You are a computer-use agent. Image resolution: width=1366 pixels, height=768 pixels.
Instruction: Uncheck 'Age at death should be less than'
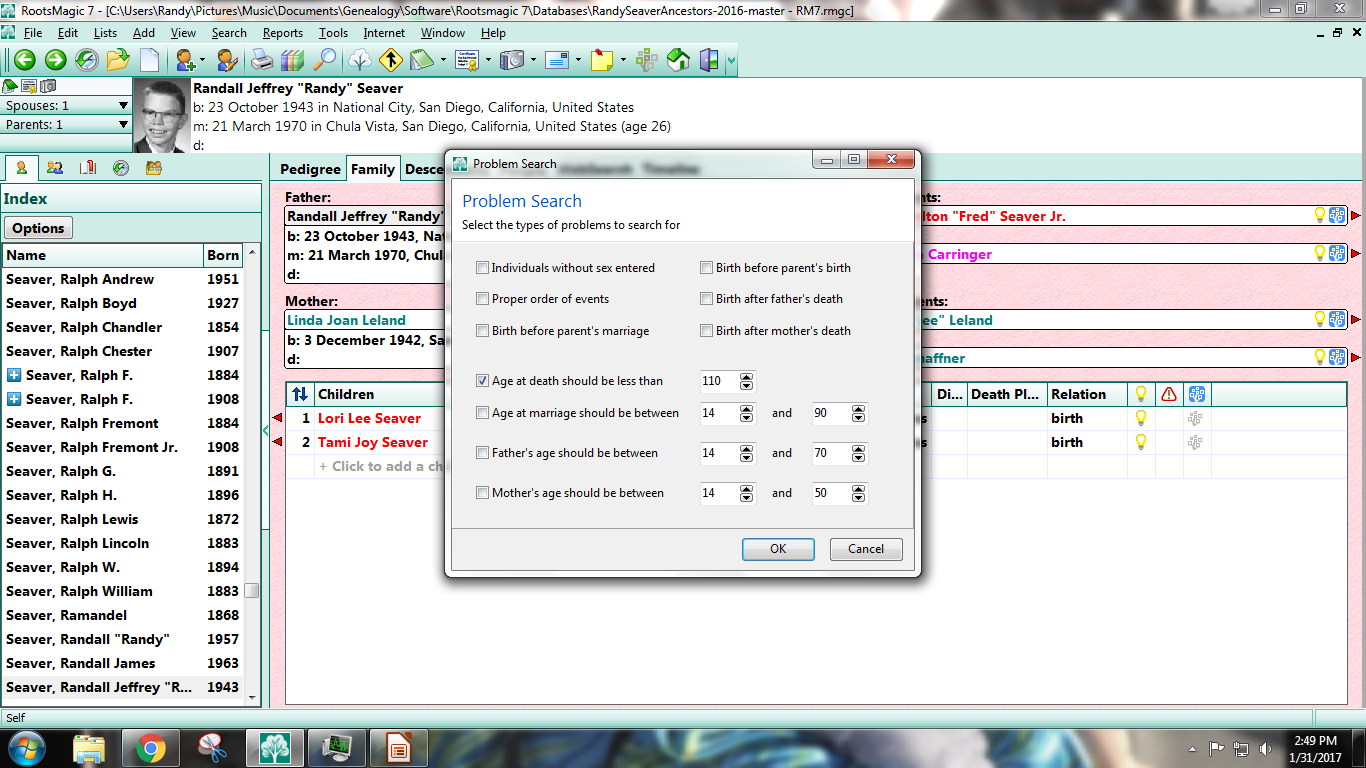pyautogui.click(x=483, y=381)
